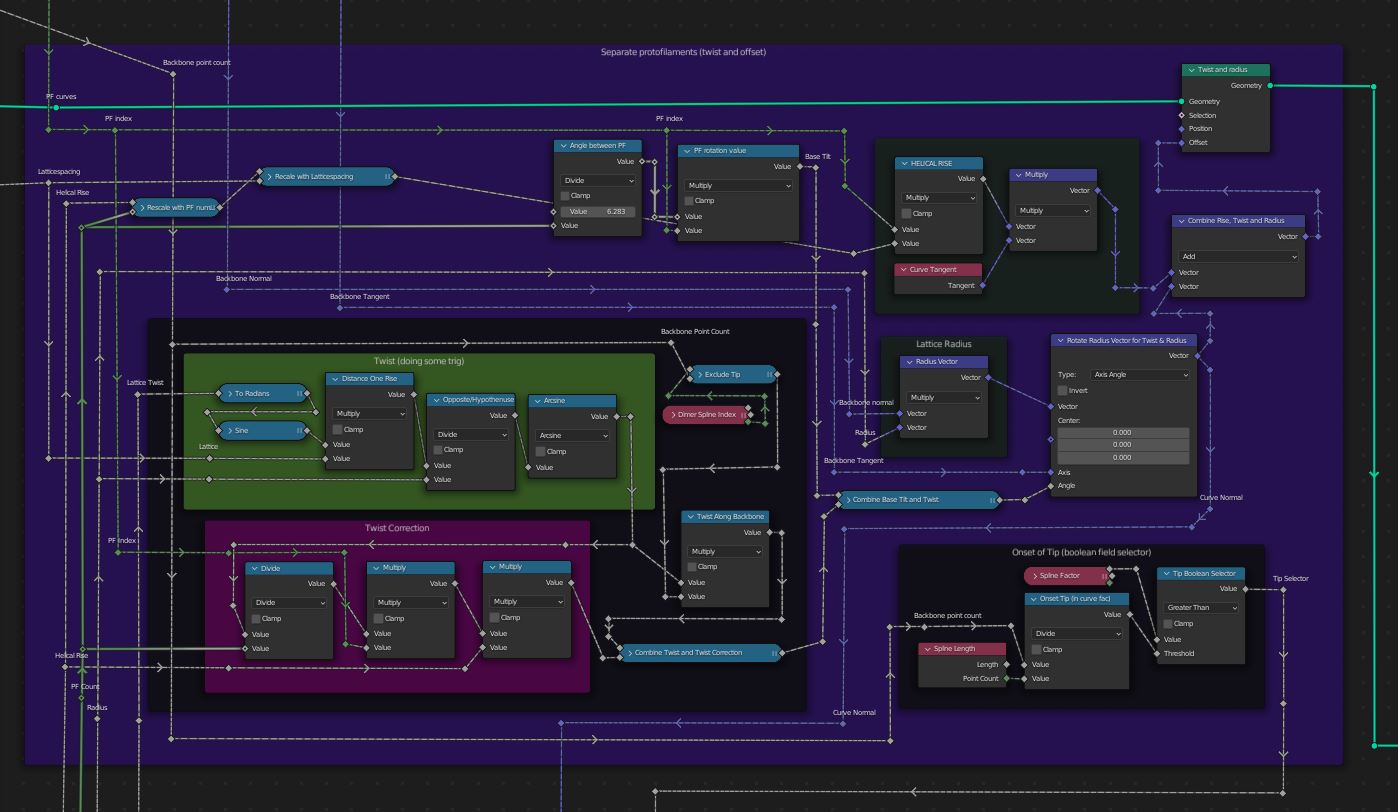Open Multiply dropdown in PF rotation value
Viewport: 1398px width, 812px height.
coord(738,186)
